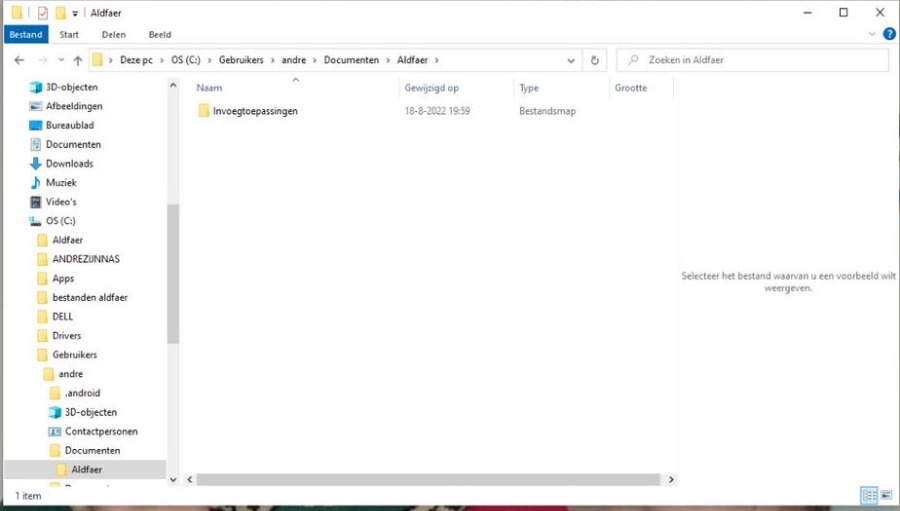Click the Help question mark icon
Viewport: 900px width, 511px height.
[889, 34]
